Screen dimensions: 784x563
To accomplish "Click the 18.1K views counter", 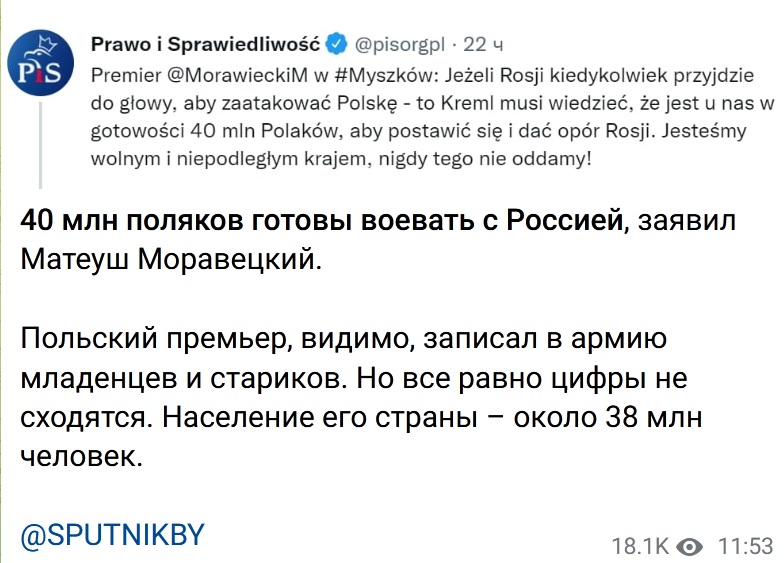I will (x=640, y=546).
